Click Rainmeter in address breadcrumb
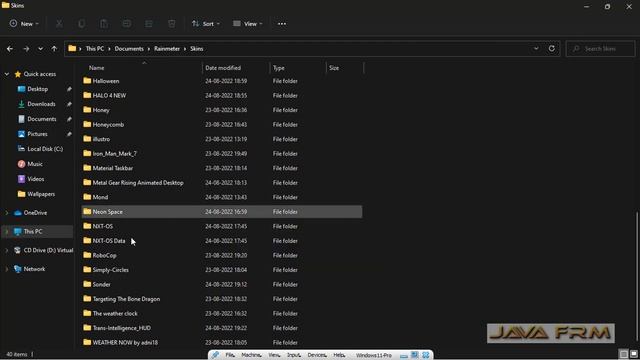Screen dimensions: 640x360 click(167, 49)
